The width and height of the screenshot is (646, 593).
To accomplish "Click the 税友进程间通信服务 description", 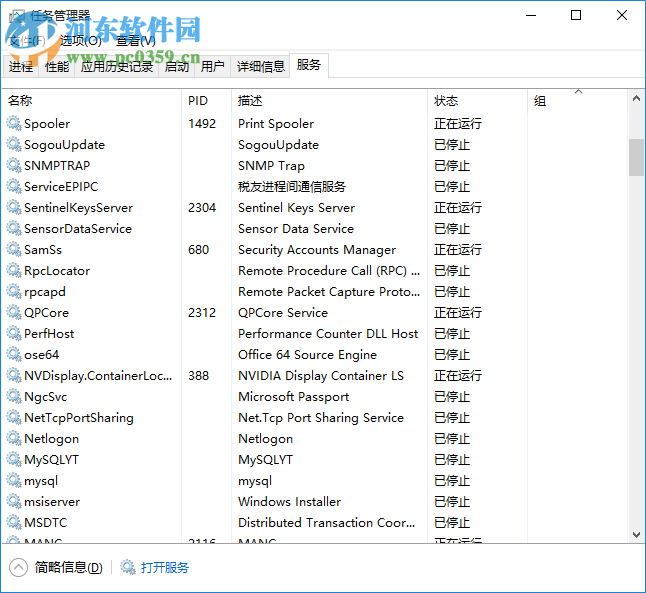I will coord(292,187).
